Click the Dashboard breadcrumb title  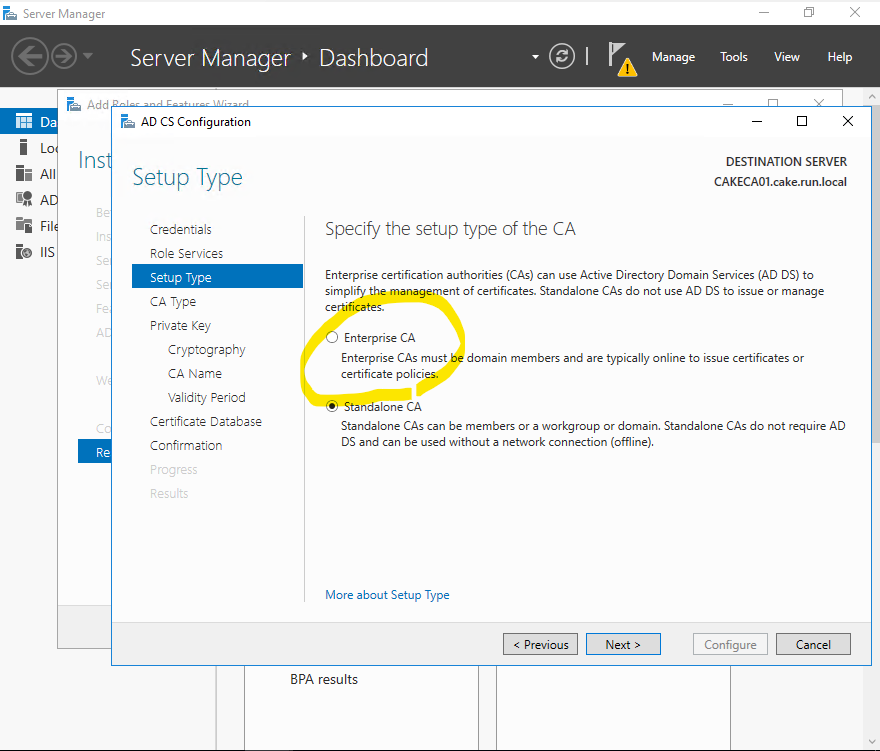coord(374,58)
